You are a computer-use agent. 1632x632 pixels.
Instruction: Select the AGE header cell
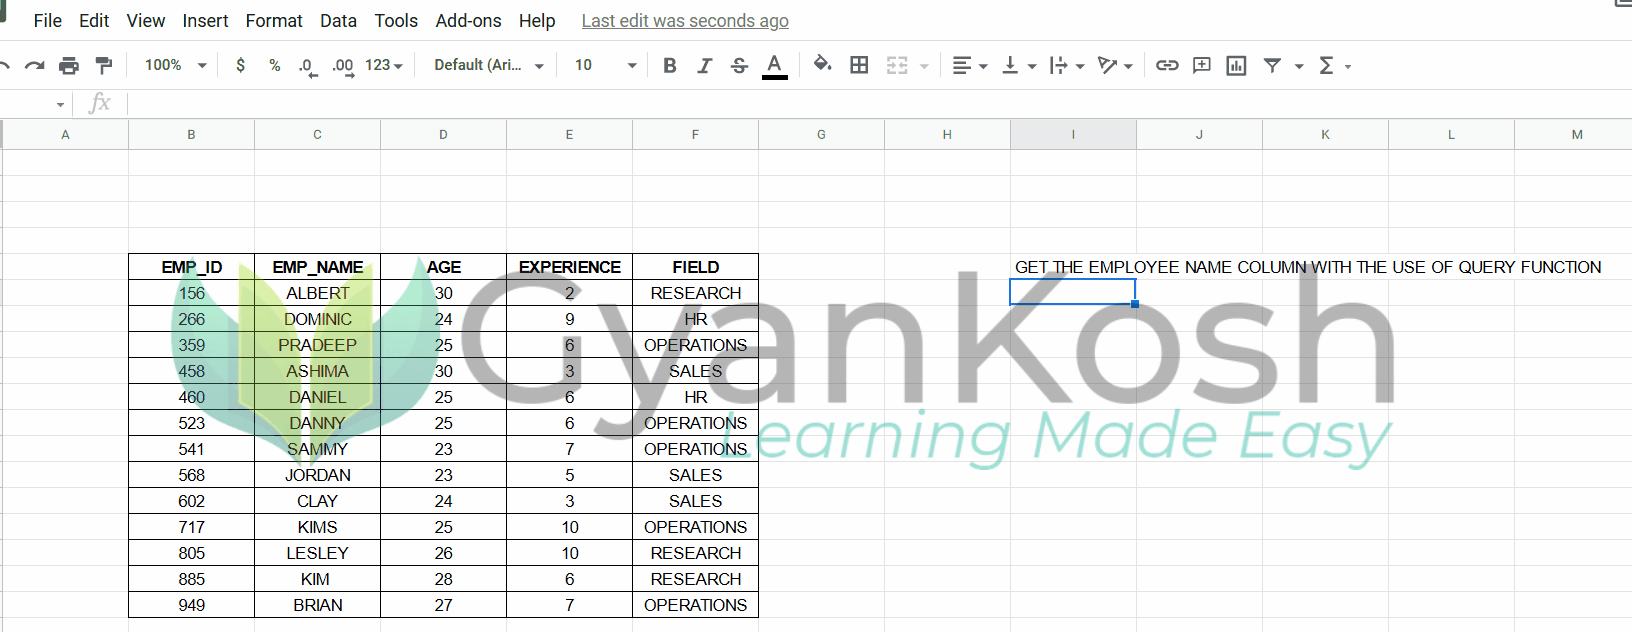443,267
